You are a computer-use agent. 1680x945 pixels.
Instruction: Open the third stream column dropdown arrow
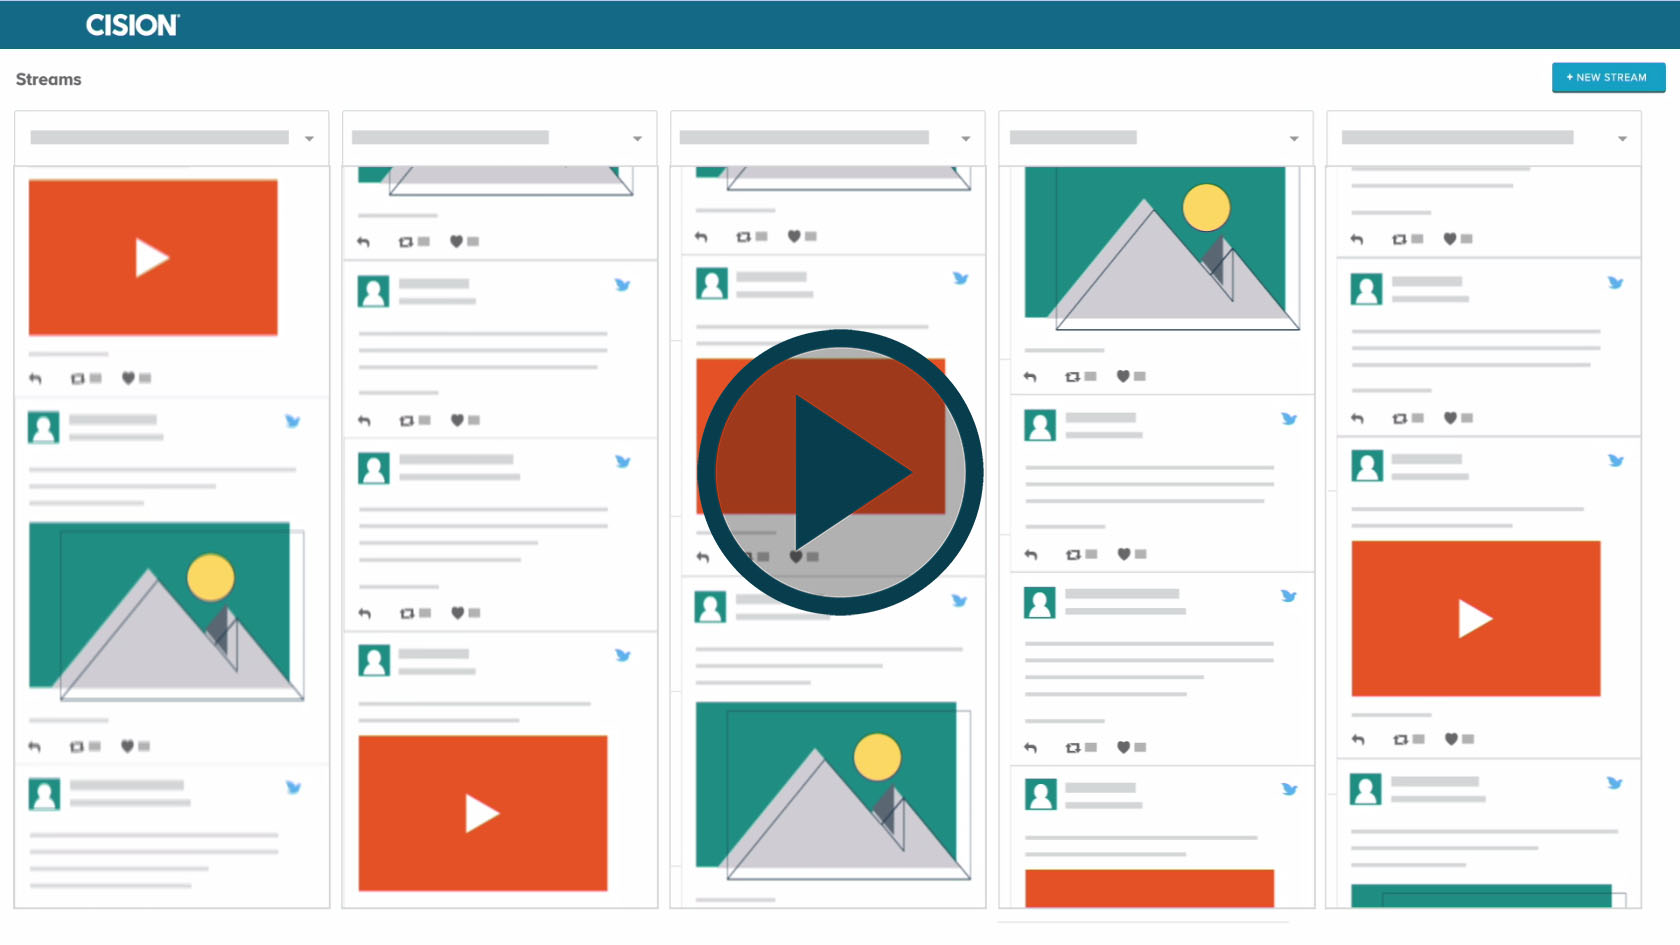pos(965,139)
